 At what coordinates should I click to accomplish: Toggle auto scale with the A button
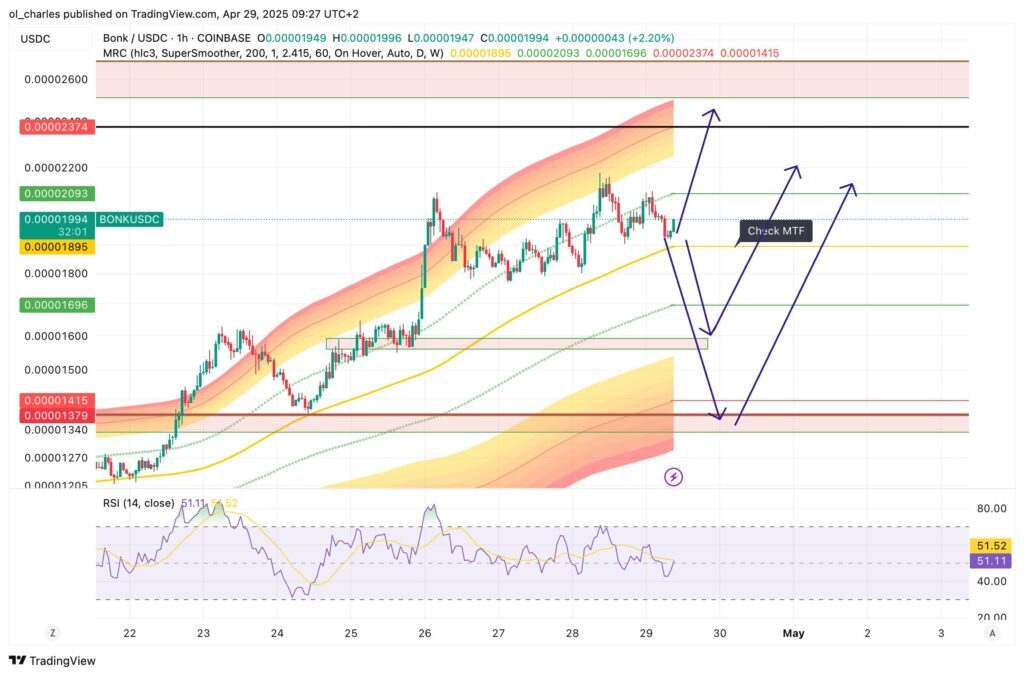pos(991,633)
